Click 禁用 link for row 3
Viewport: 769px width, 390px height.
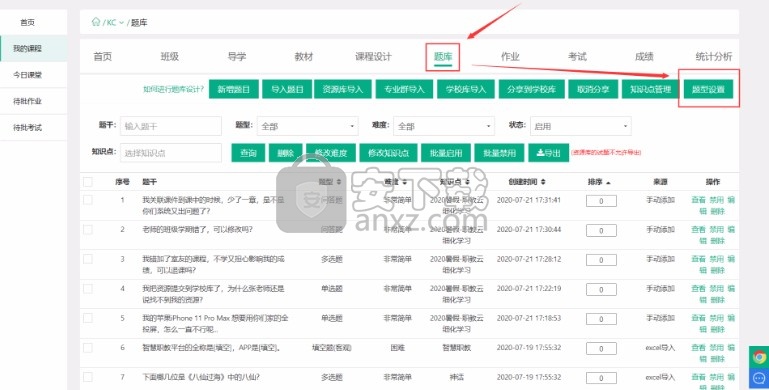(x=717, y=259)
